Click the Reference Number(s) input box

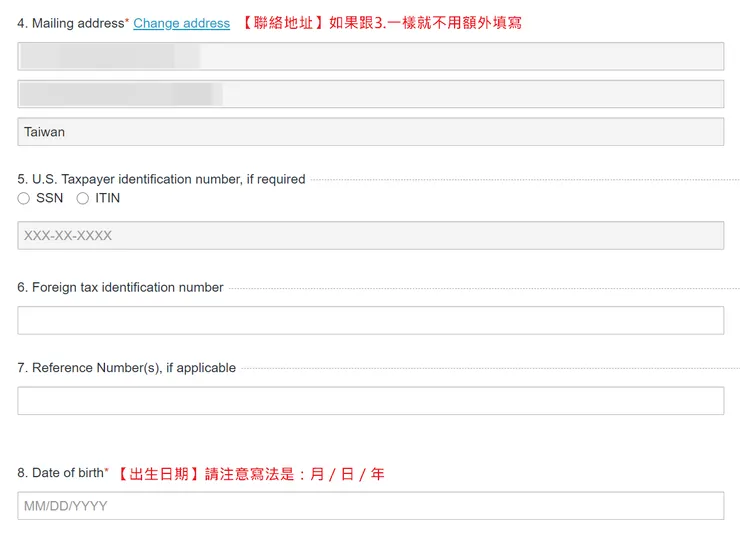coord(370,401)
